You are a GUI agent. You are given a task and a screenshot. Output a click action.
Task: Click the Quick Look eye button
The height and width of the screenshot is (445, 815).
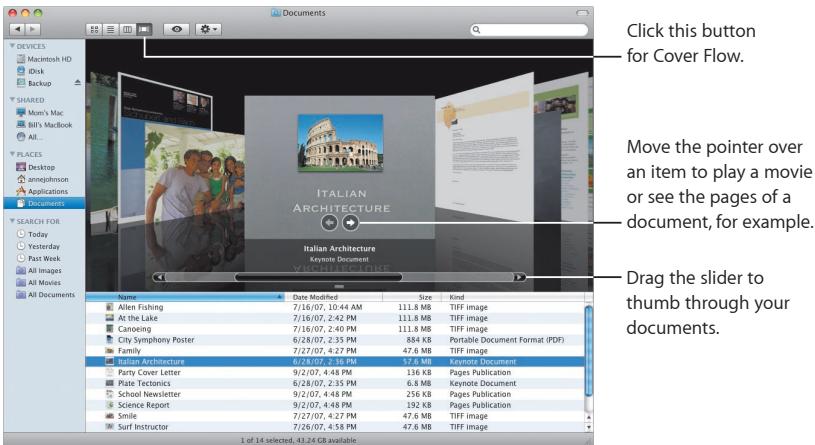[177, 30]
